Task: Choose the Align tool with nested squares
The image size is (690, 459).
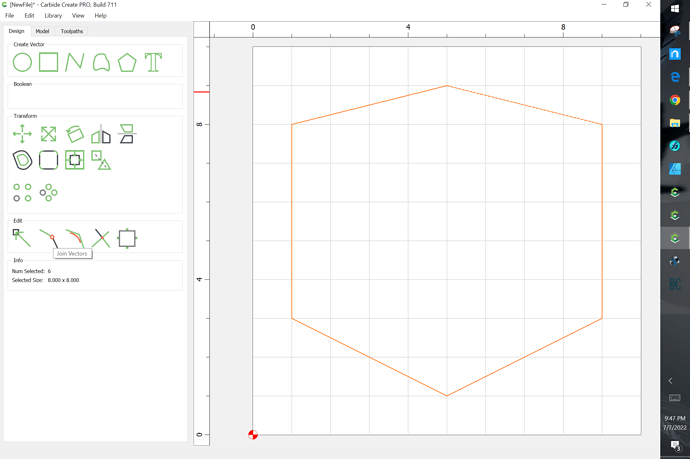Action: point(75,160)
